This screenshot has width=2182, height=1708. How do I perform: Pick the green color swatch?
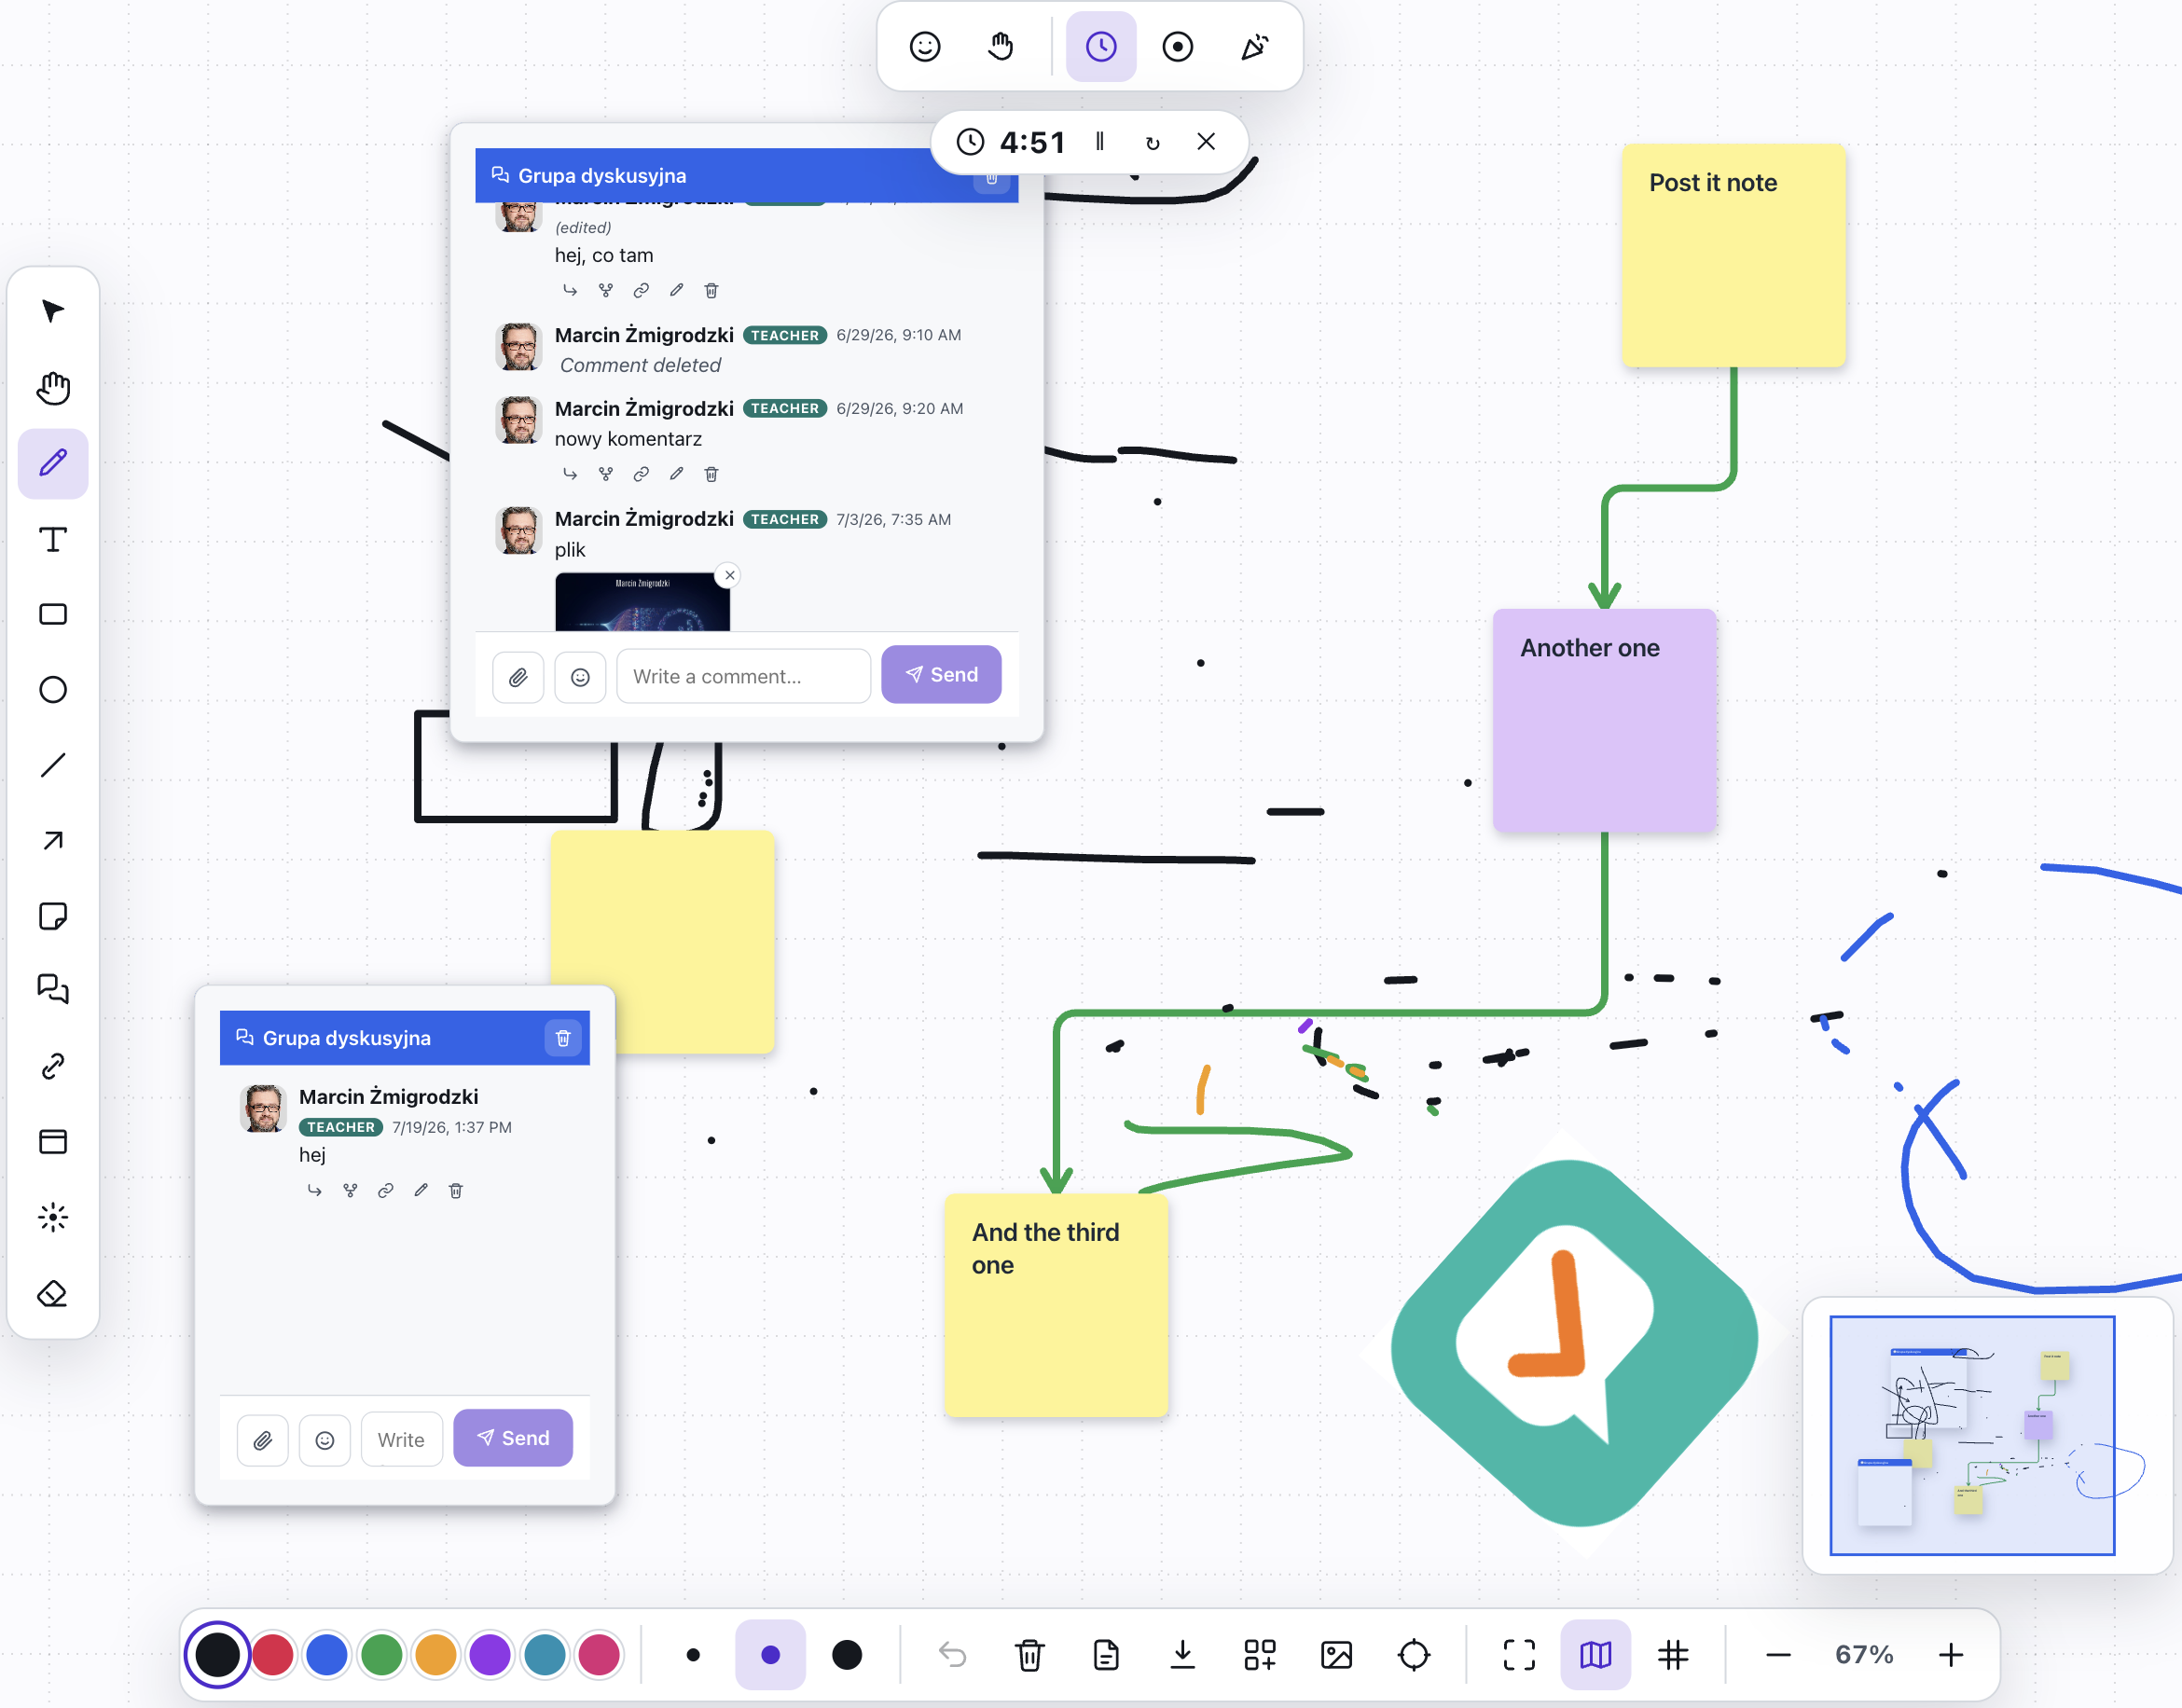coord(381,1654)
